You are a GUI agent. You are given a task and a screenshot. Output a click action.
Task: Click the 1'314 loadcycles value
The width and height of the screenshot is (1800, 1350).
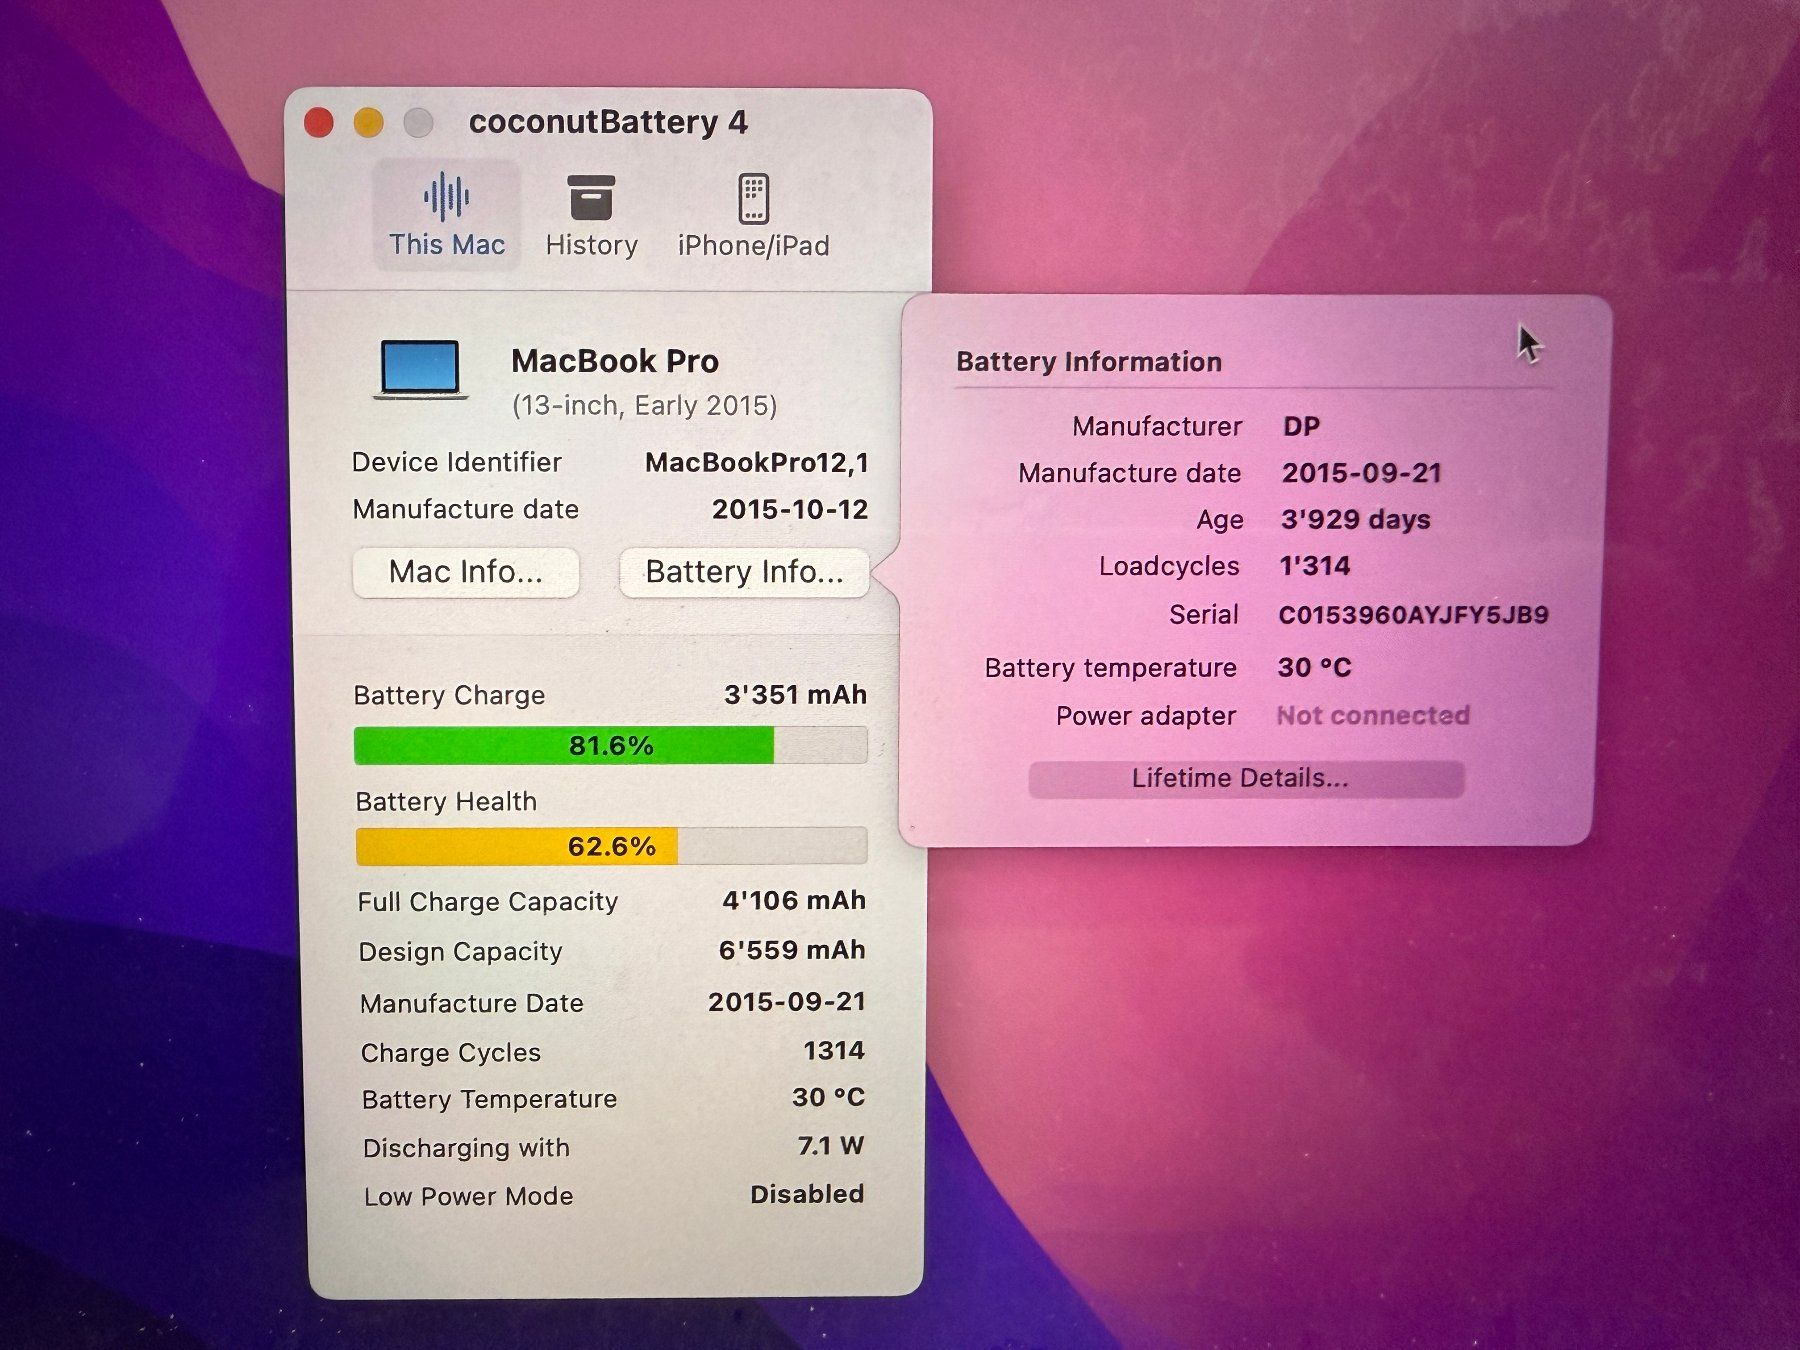click(x=1315, y=566)
